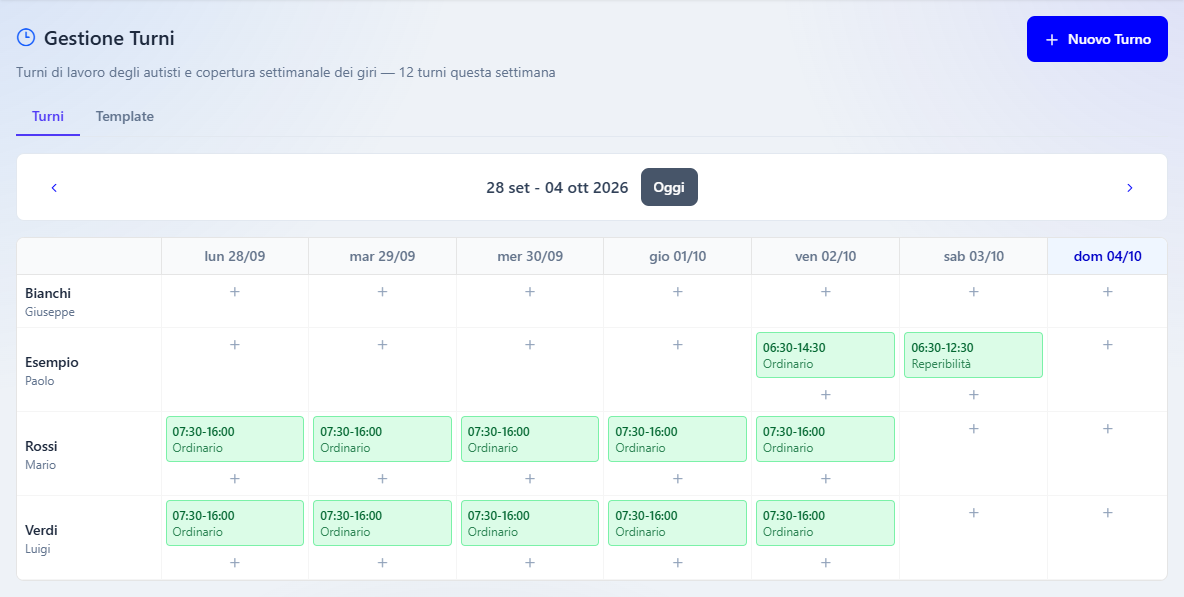The image size is (1184, 597).
Task: Add another shift for Rossi on gio 01/10
Action: [678, 479]
